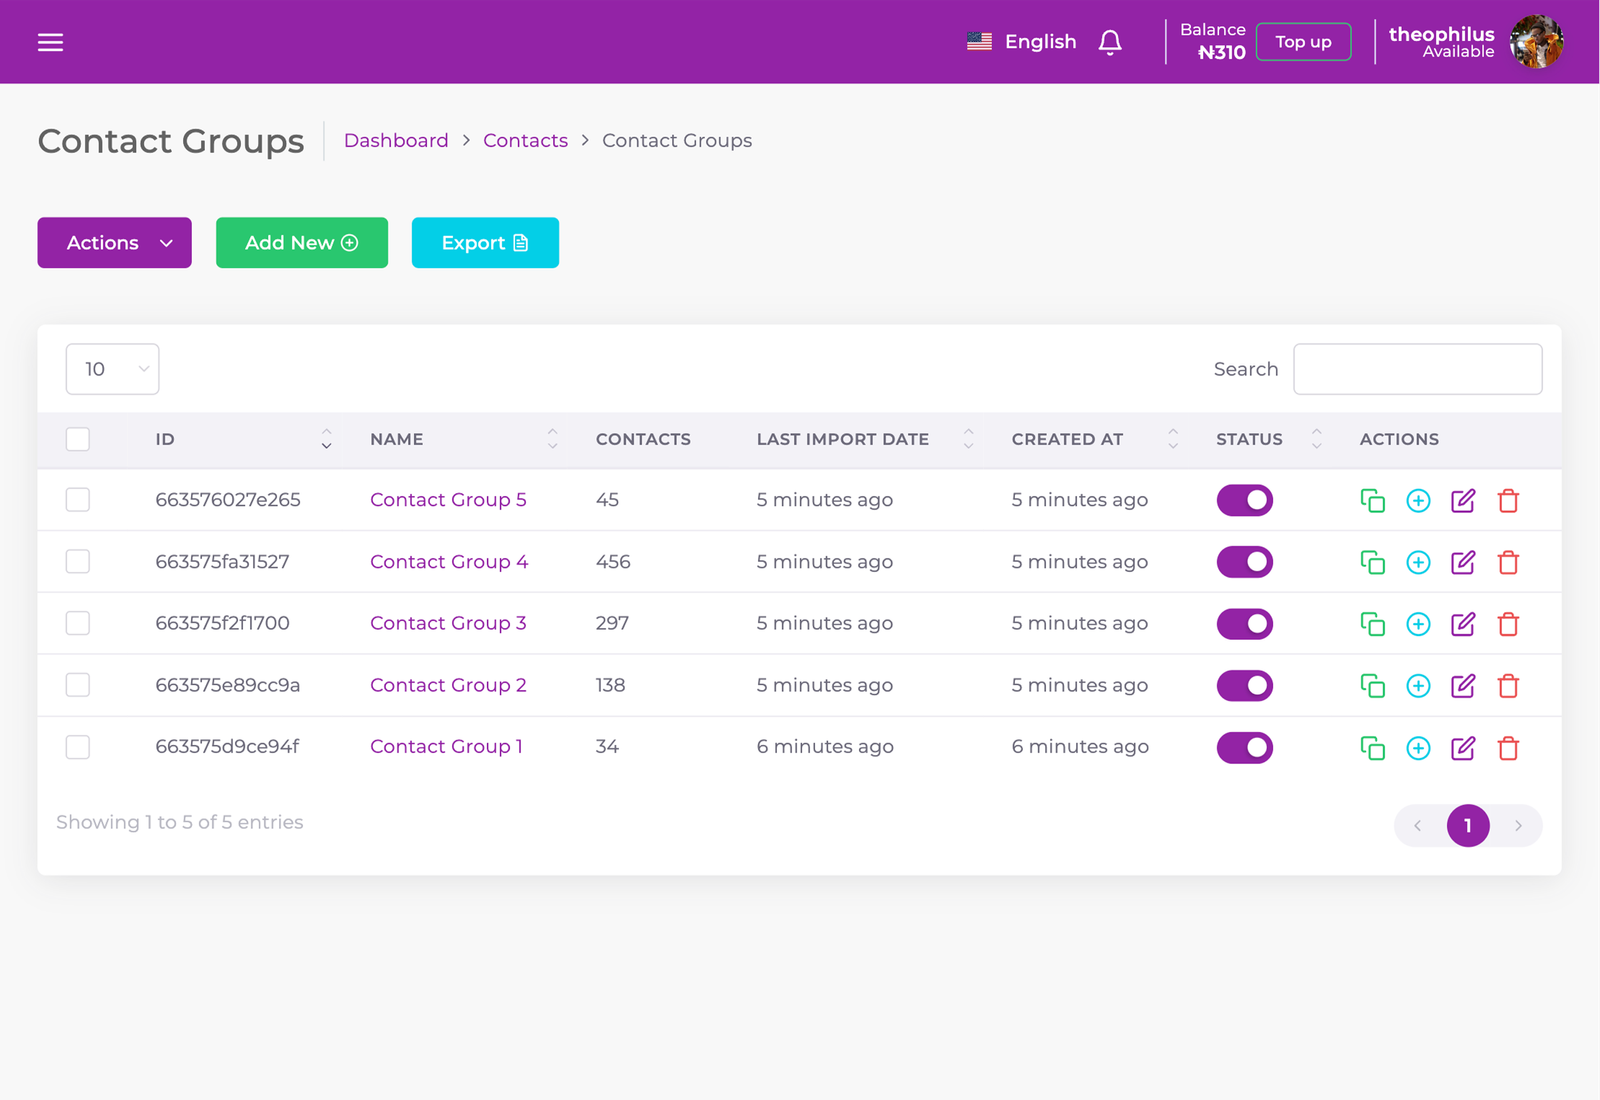Edit Contact Group 3
Screen dimensions: 1600x1100
click(1463, 624)
